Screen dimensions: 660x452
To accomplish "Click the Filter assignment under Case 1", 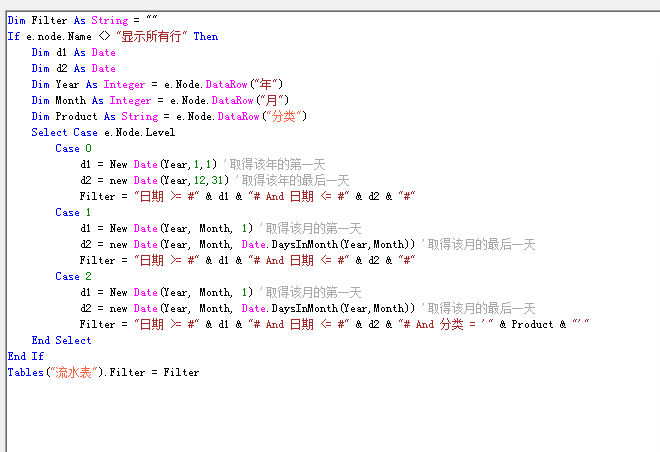I will click(x=248, y=260).
